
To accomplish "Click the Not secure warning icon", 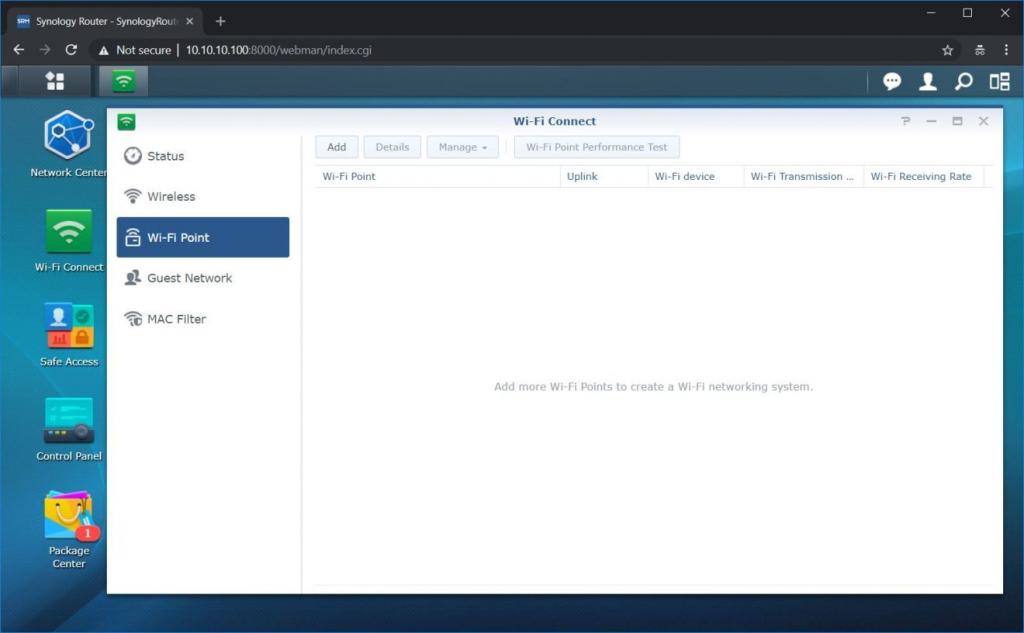I will click(103, 50).
